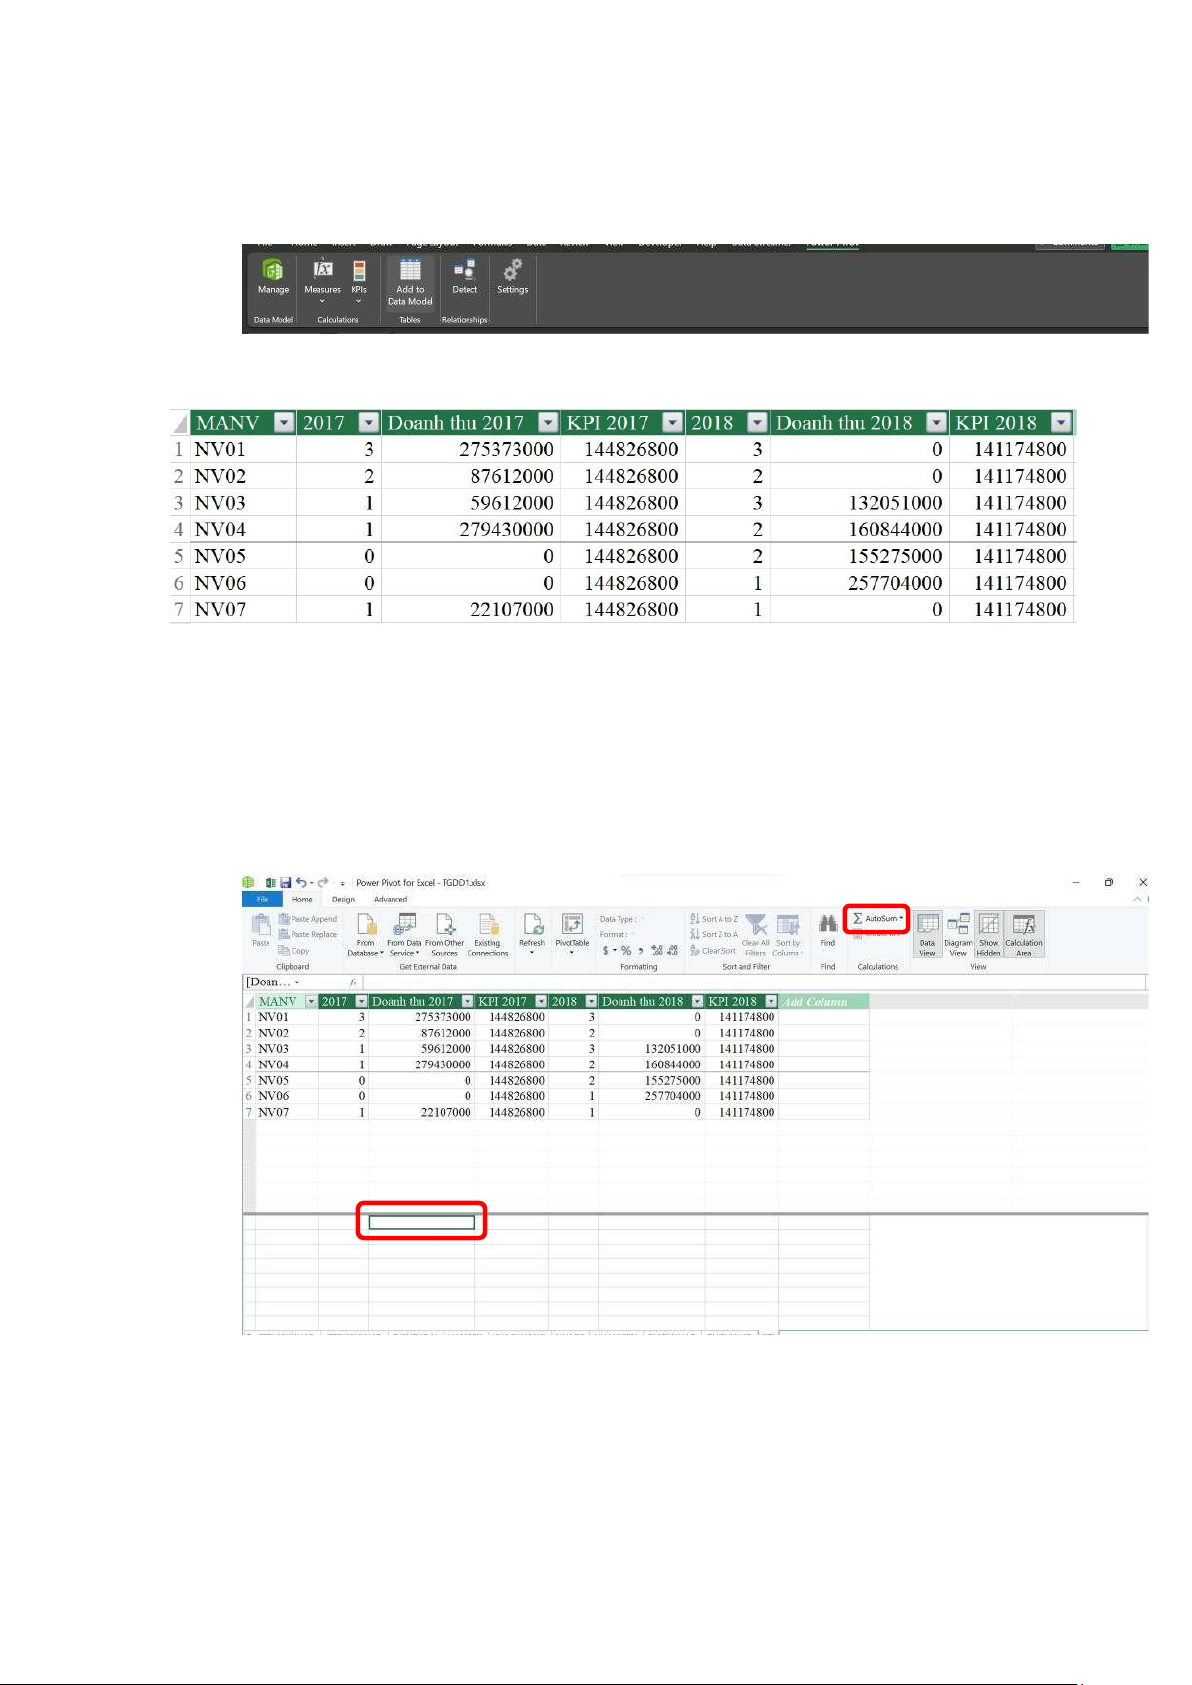The image size is (1192, 1685).
Task: Click the Manage data model icon
Action: (x=273, y=271)
